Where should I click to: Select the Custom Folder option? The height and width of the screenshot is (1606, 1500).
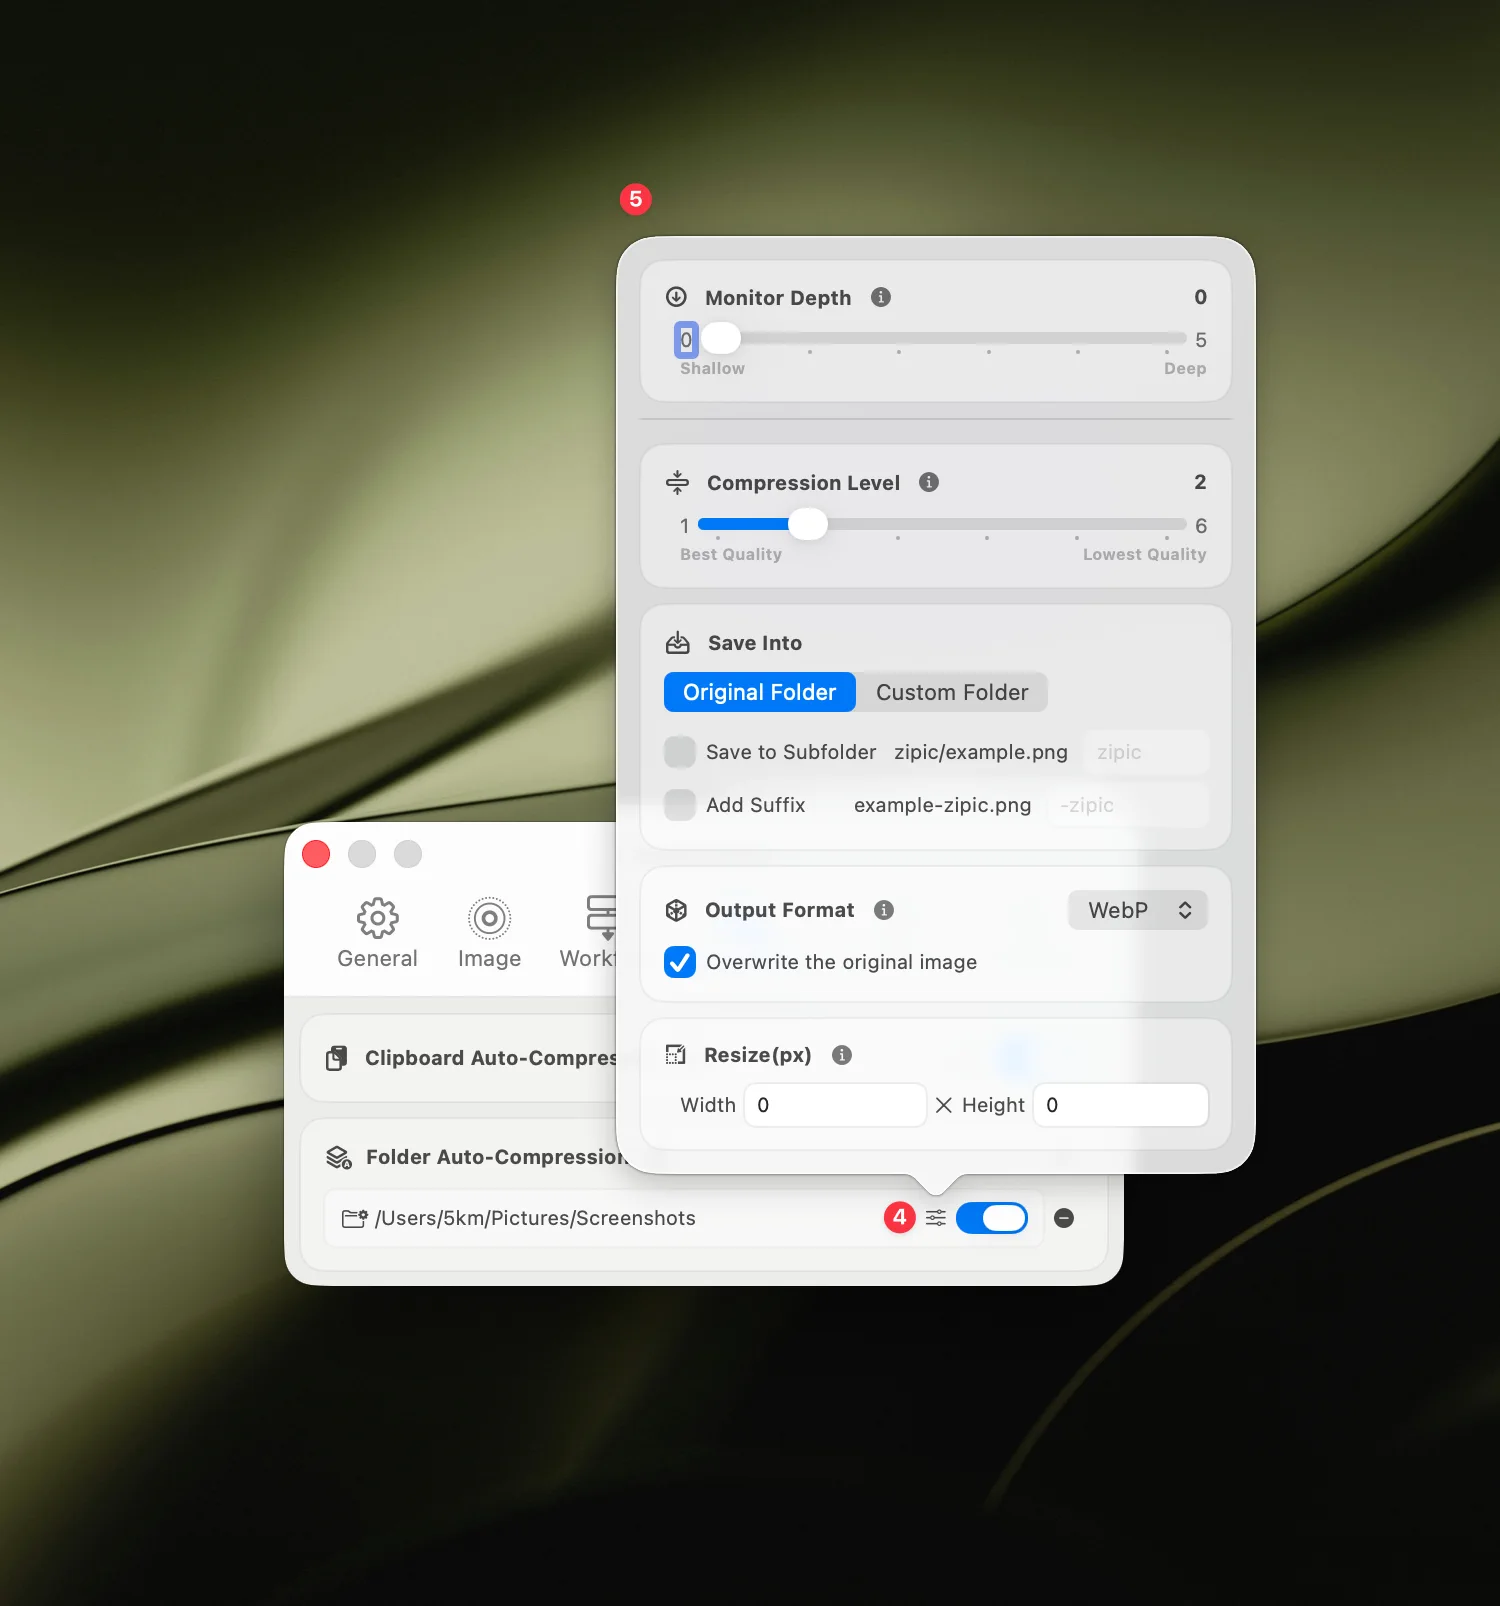[951, 692]
